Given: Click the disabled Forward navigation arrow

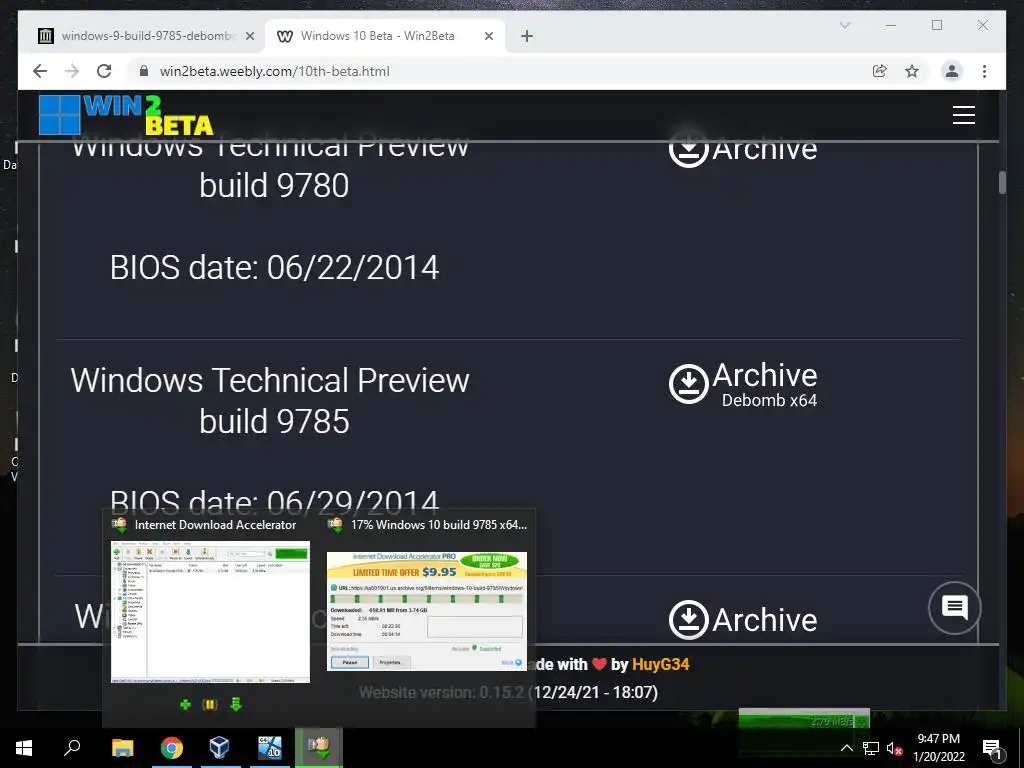Looking at the screenshot, I should coord(72,71).
